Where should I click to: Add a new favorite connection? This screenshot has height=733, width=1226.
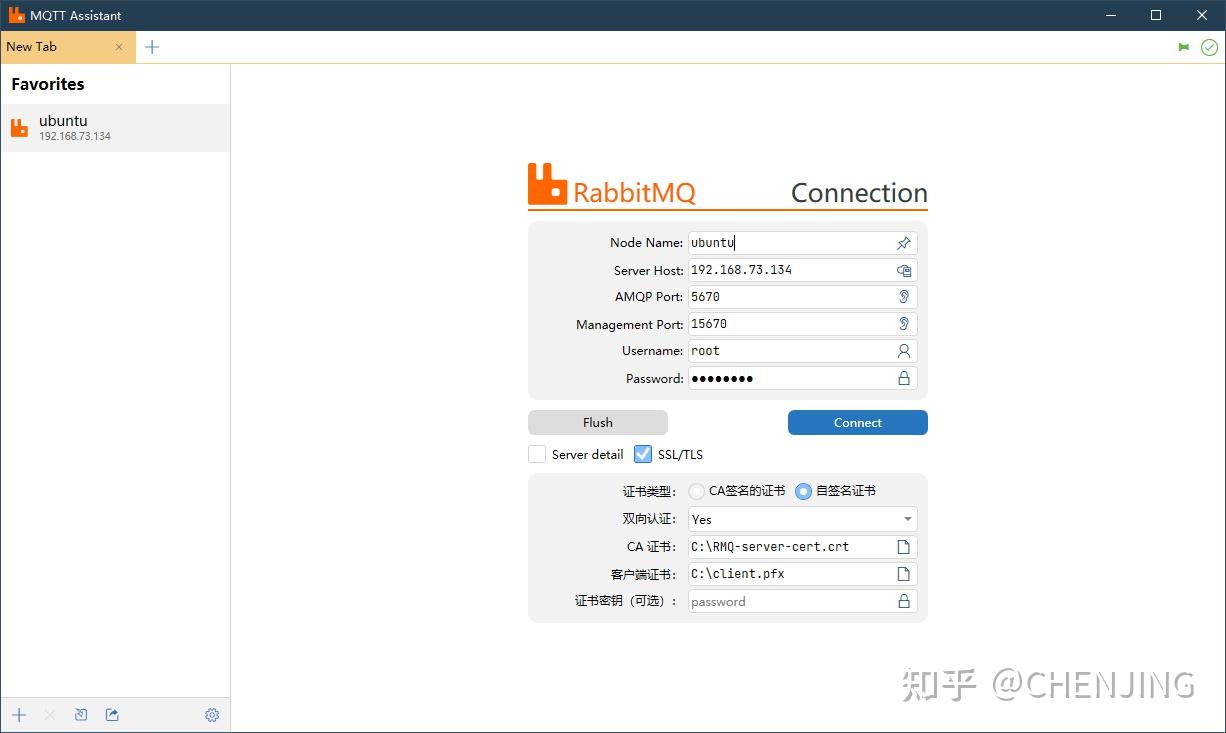pos(18,714)
